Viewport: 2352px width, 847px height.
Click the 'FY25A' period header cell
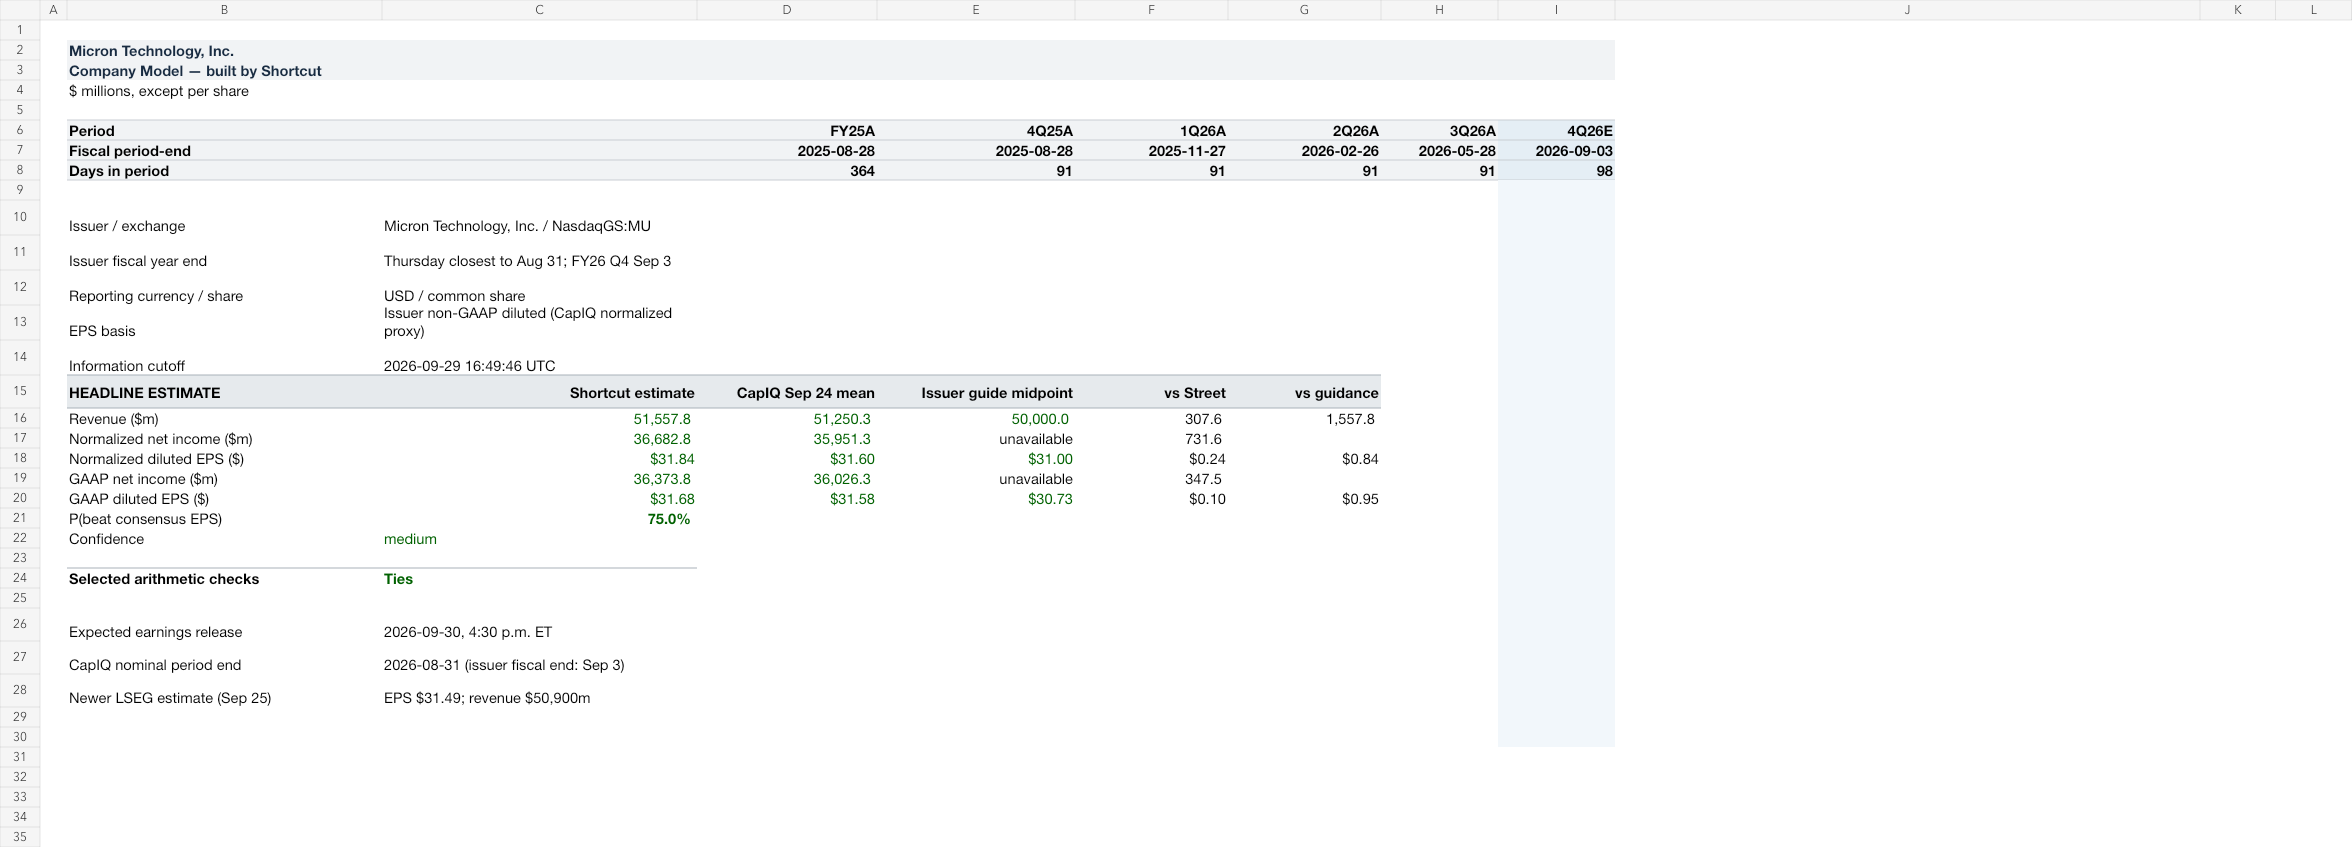tap(787, 131)
